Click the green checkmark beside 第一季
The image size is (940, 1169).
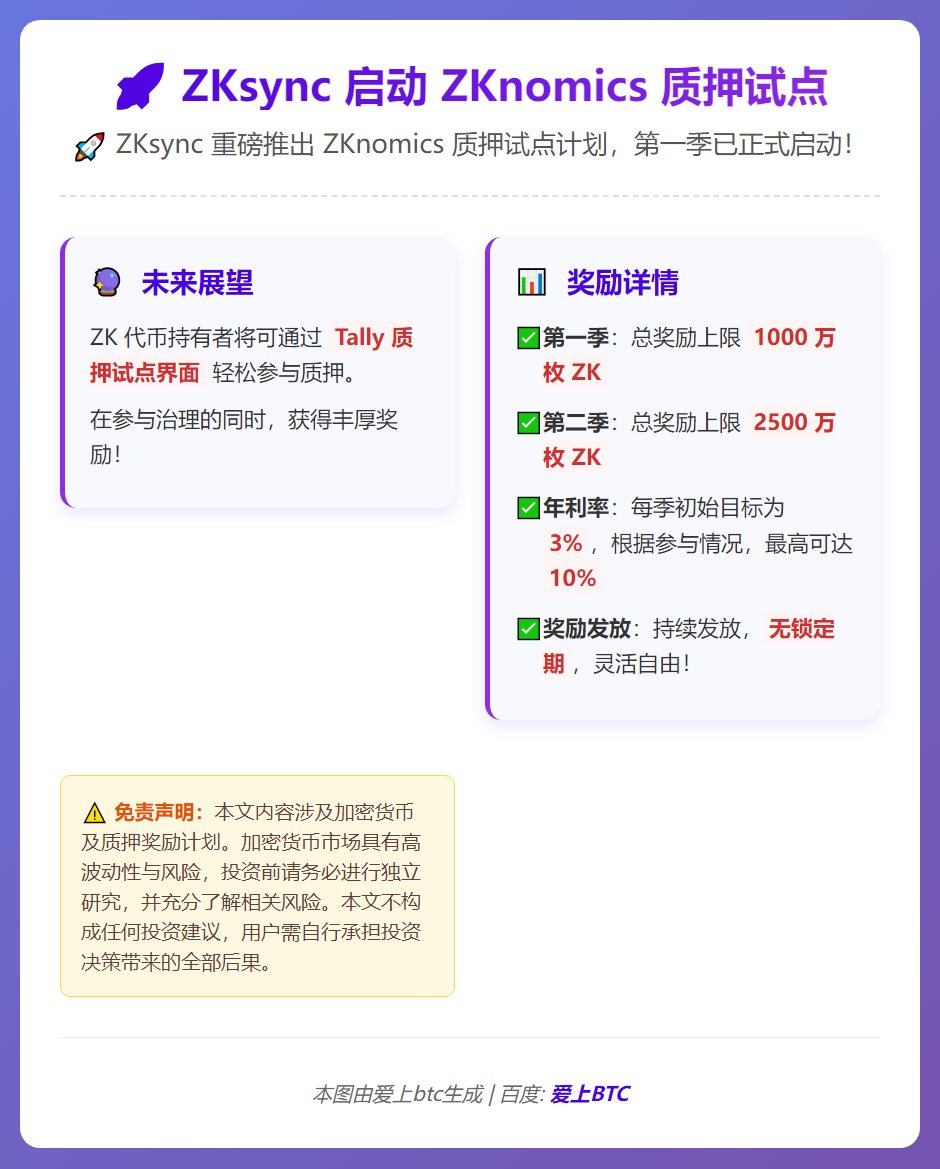[528, 338]
